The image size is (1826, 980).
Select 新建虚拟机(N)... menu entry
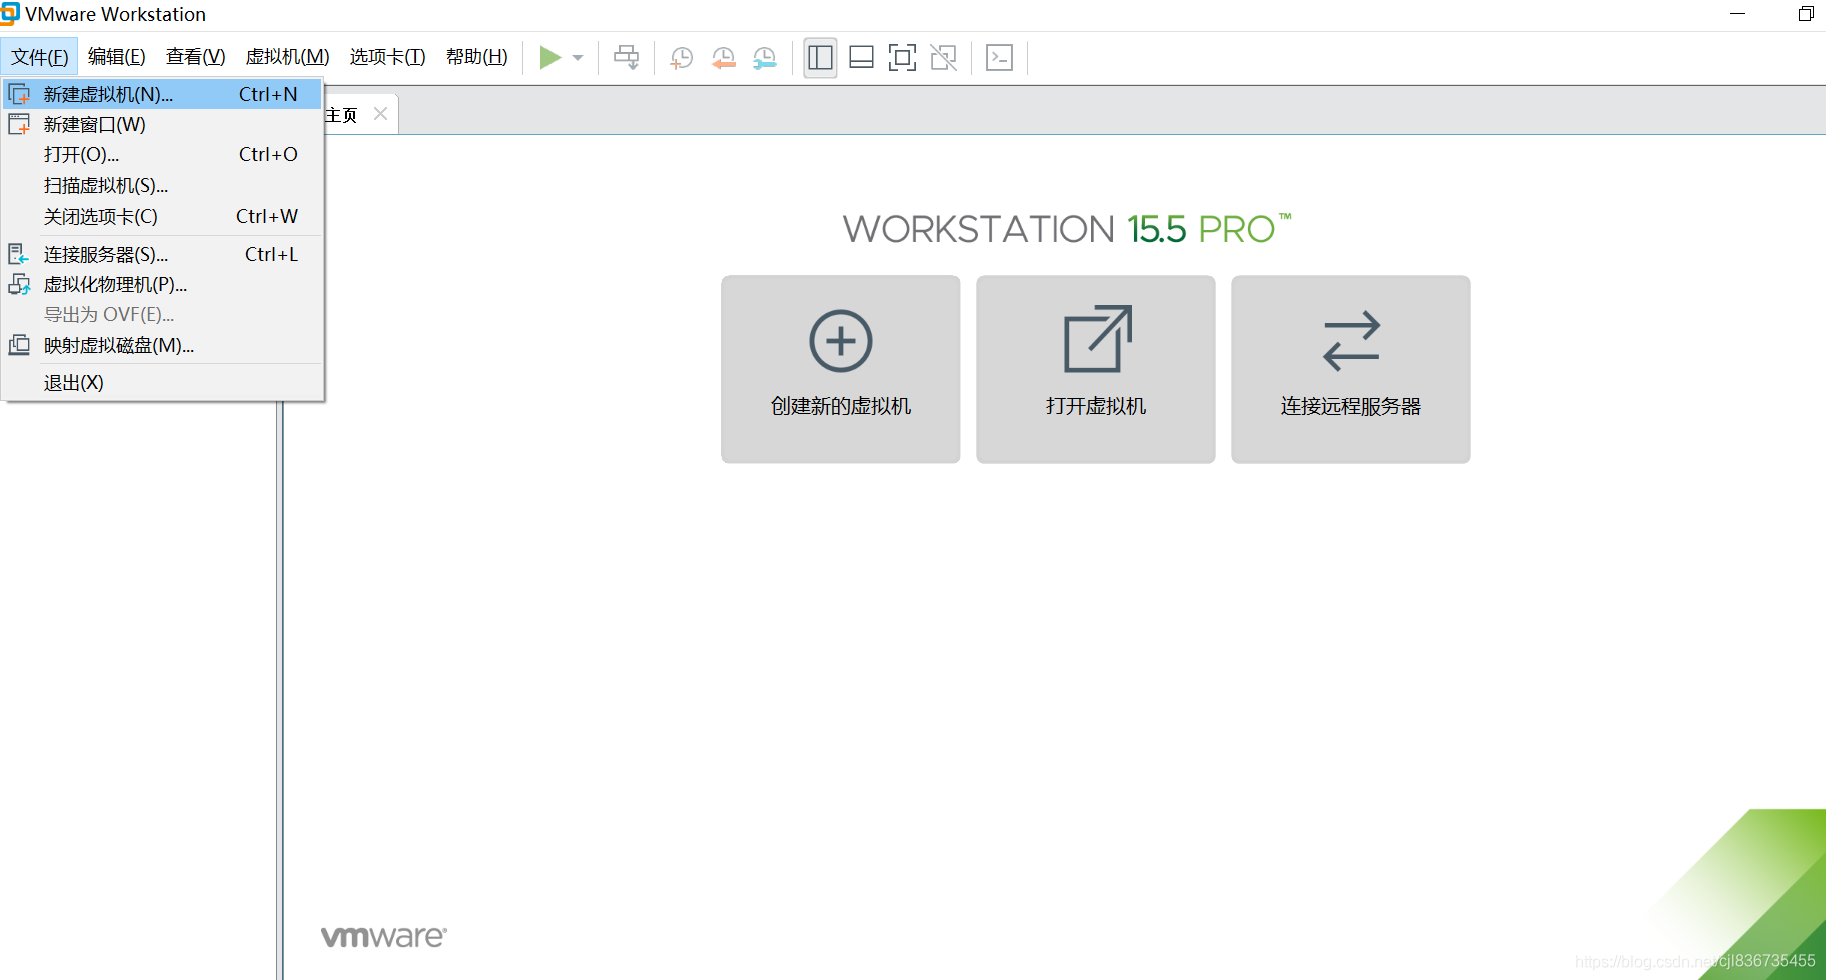click(x=163, y=94)
